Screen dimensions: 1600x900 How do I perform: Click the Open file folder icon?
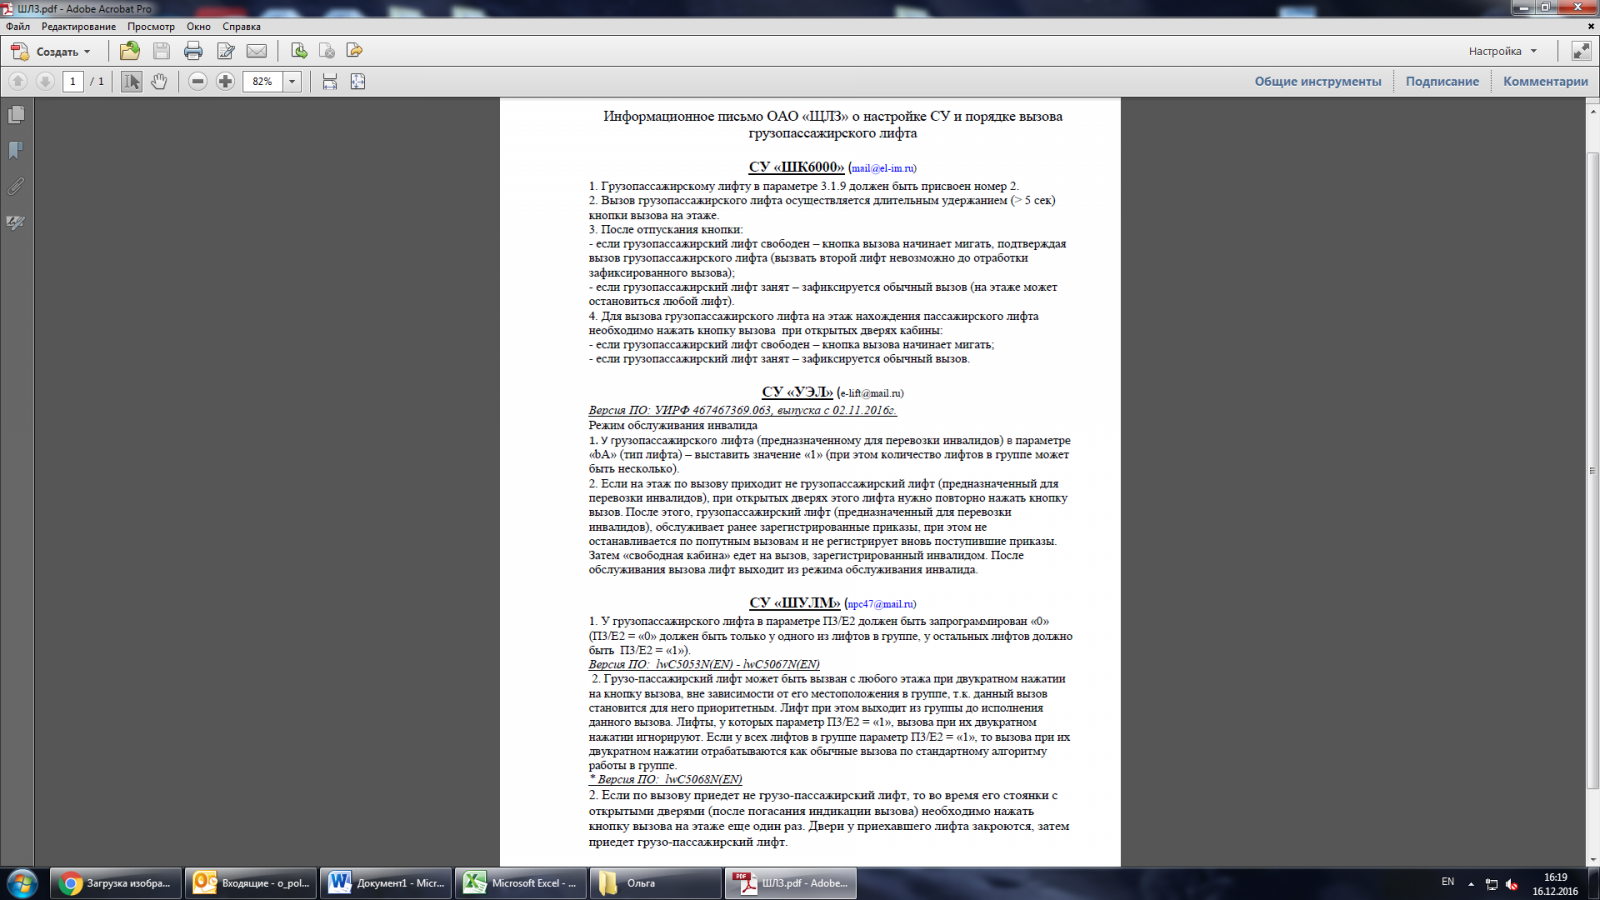129,51
